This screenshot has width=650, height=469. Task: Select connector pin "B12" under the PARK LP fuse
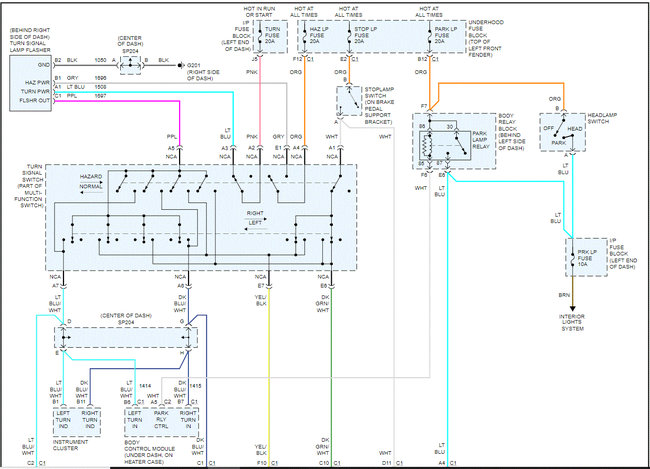(x=422, y=59)
